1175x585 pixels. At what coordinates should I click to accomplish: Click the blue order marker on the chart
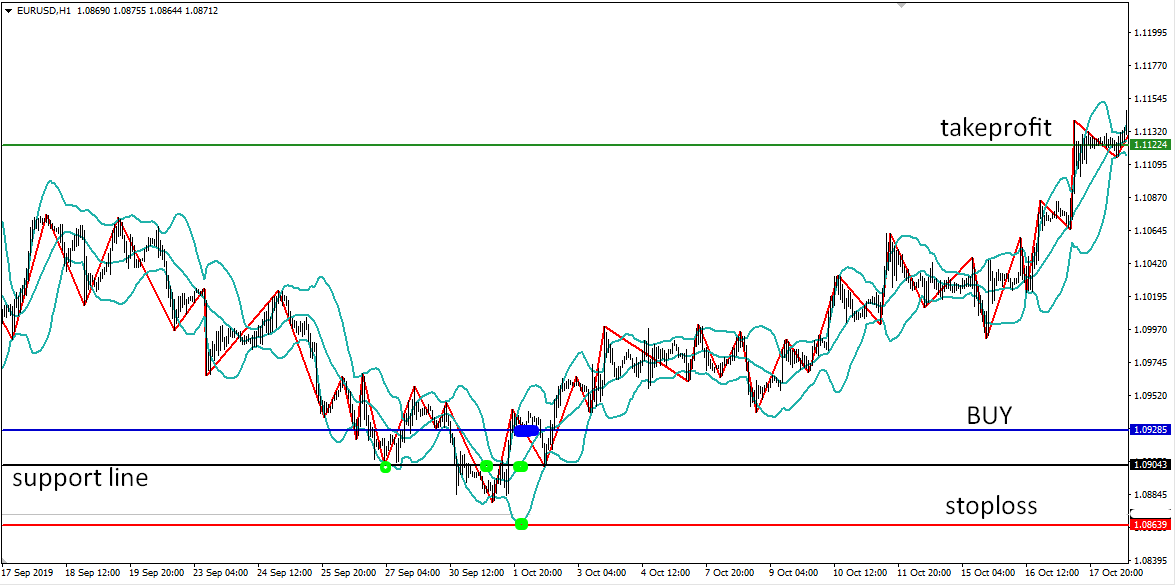[x=526, y=430]
